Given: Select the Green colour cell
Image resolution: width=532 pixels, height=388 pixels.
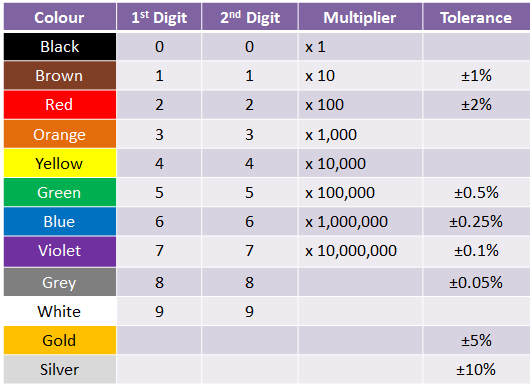Looking at the screenshot, I should (x=60, y=192).
